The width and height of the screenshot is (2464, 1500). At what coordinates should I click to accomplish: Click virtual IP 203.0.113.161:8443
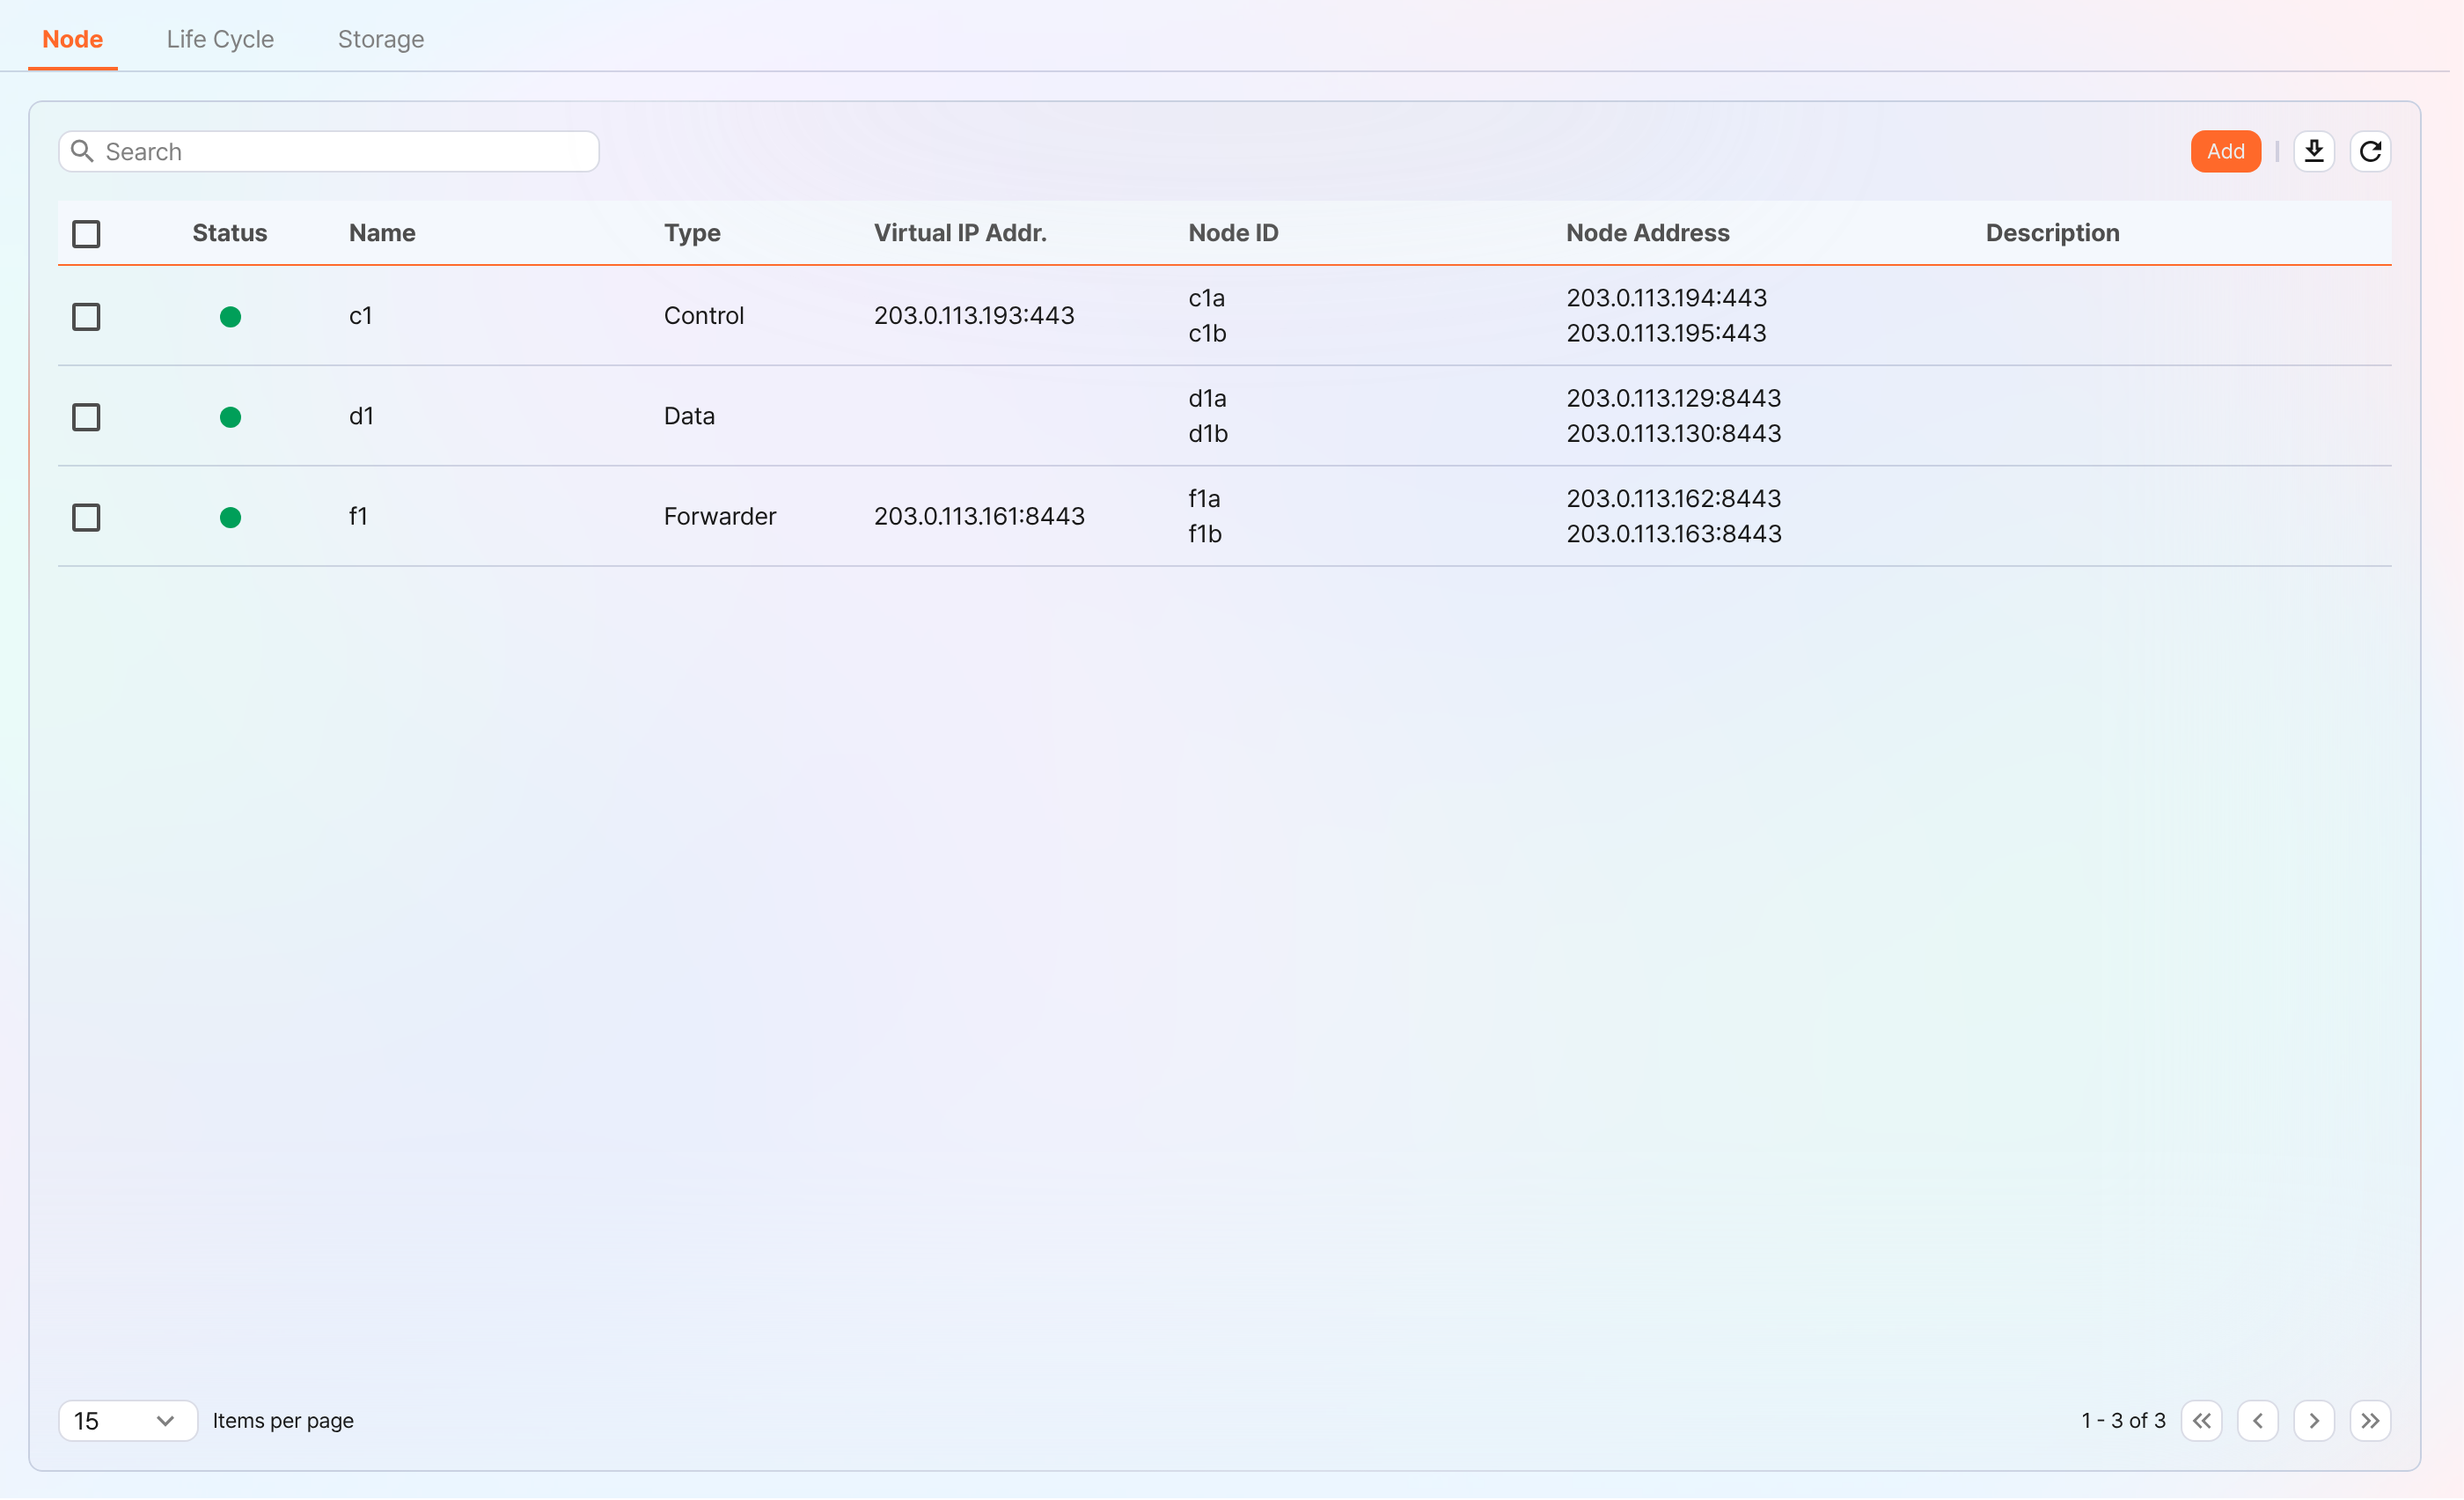(979, 516)
